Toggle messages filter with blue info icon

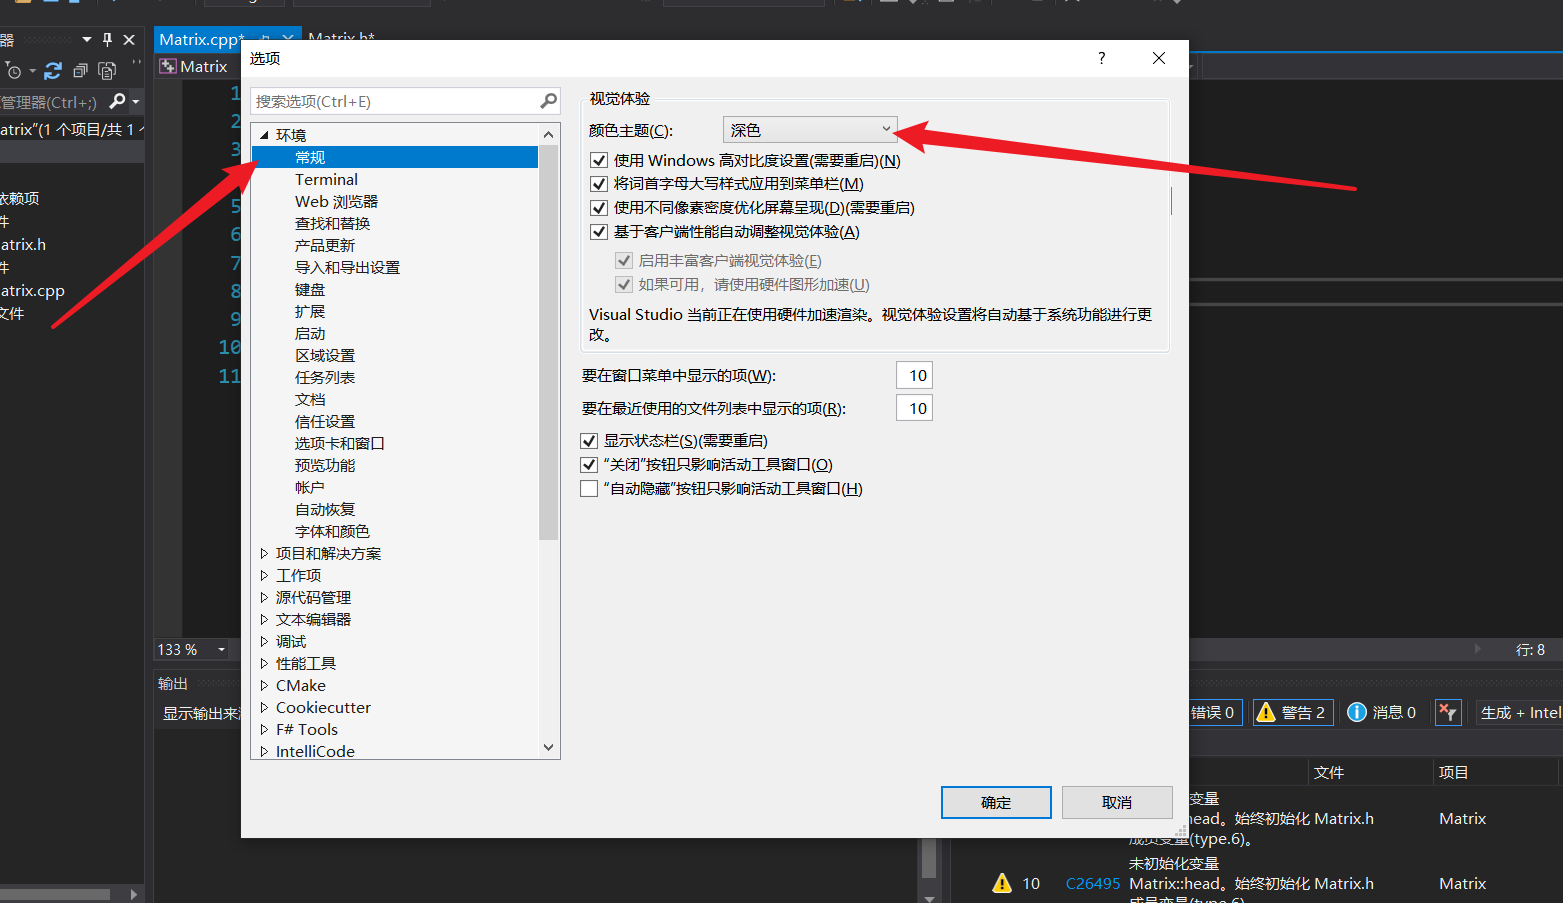[1382, 712]
